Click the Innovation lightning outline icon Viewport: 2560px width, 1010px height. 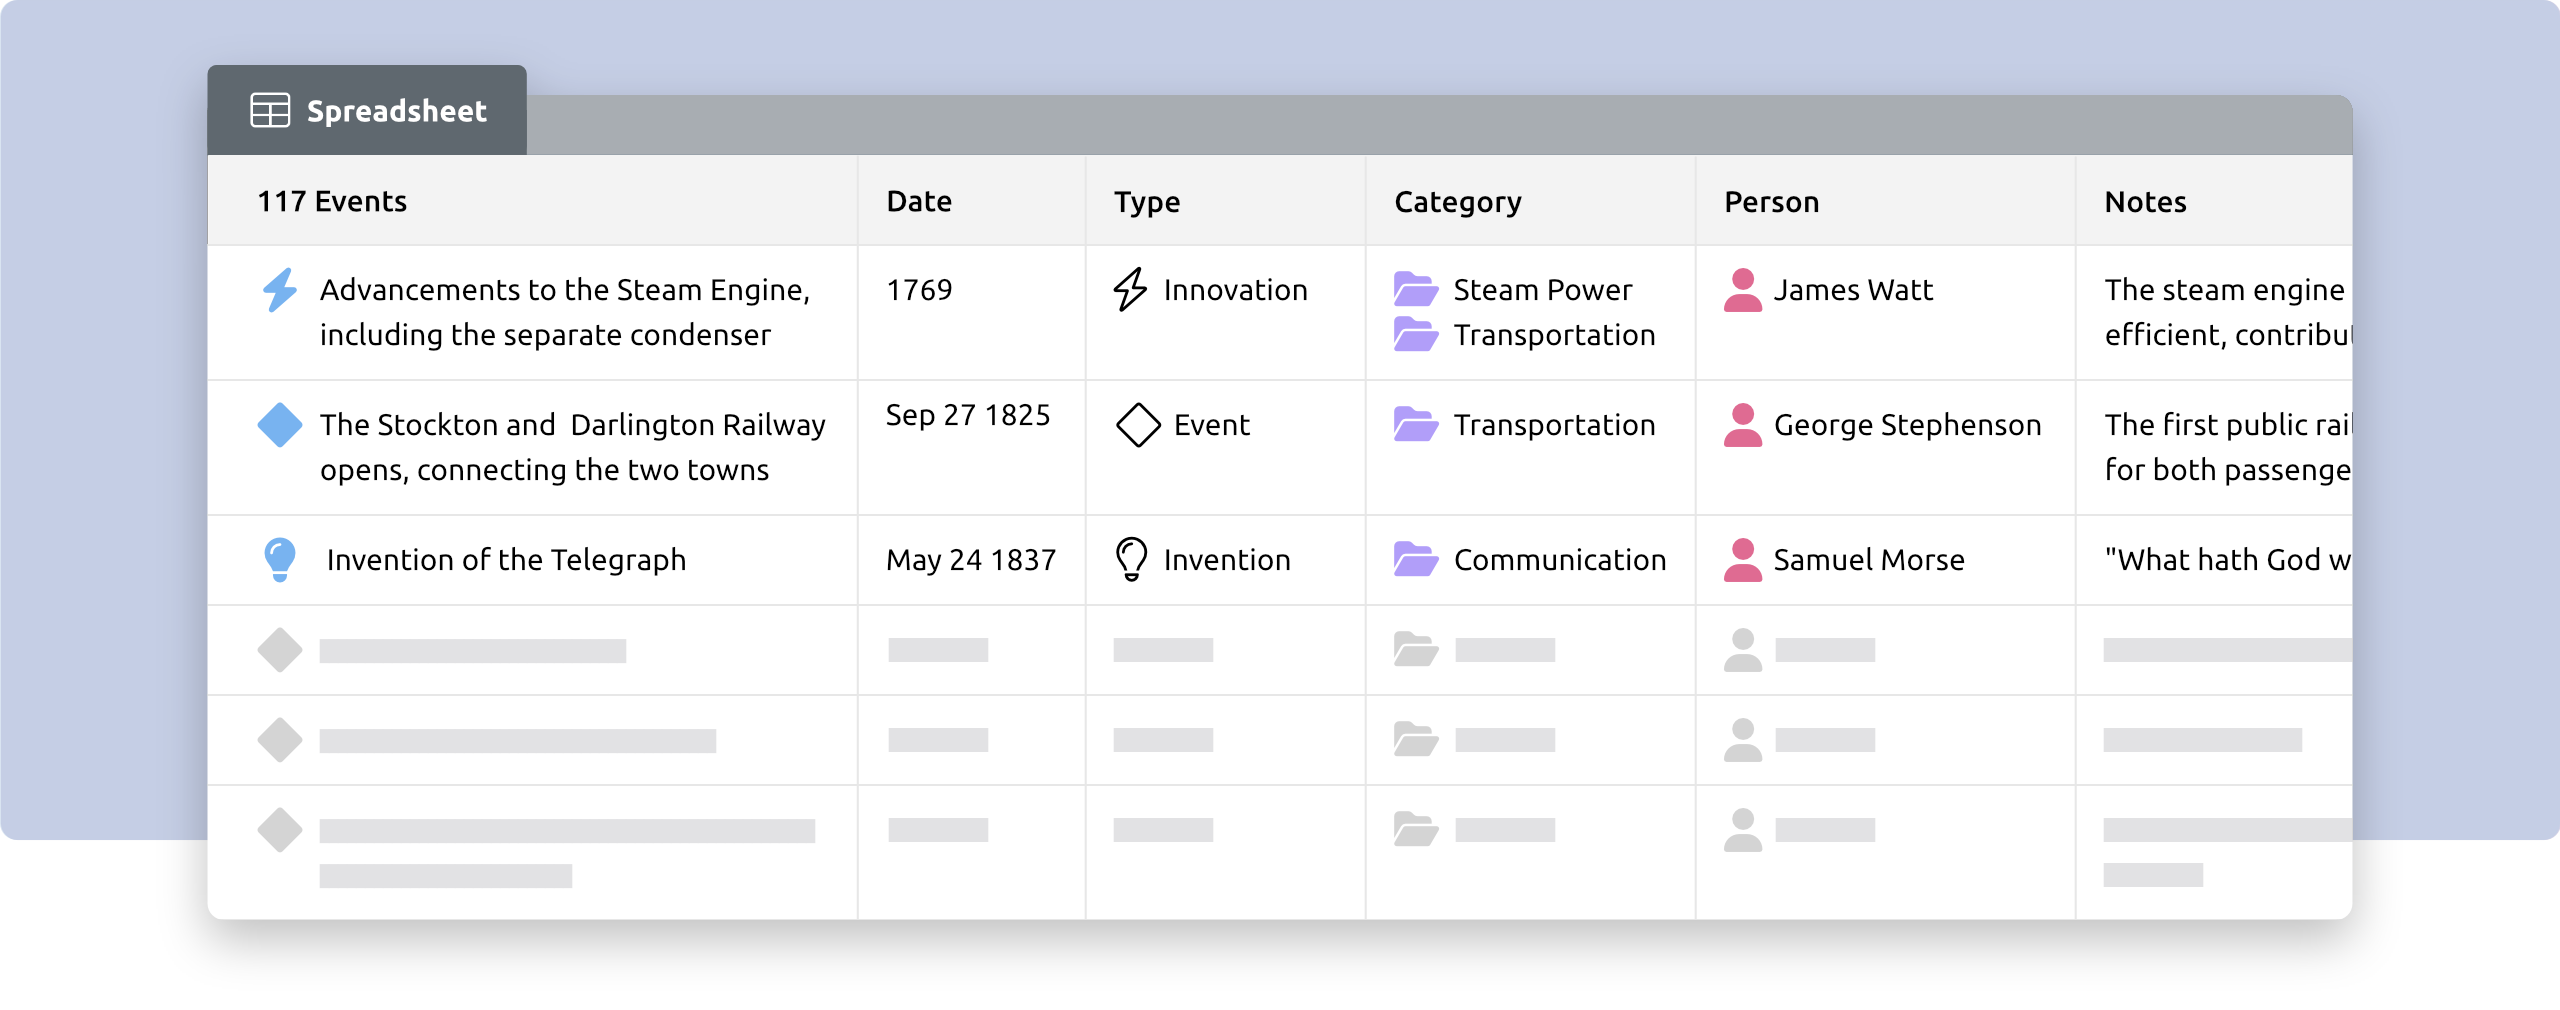[x=1131, y=290]
